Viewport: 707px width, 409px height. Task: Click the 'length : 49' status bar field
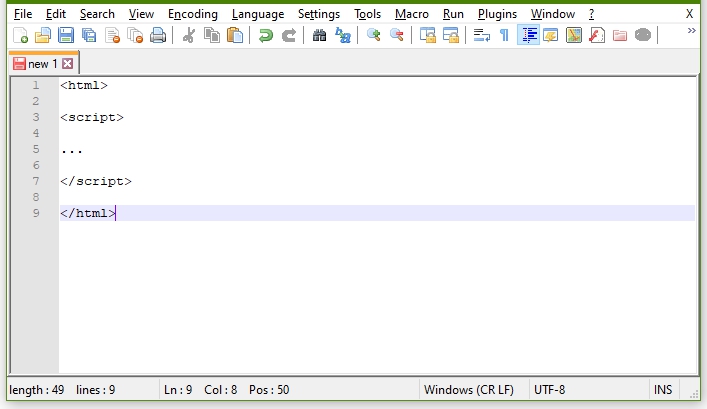[x=37, y=390]
